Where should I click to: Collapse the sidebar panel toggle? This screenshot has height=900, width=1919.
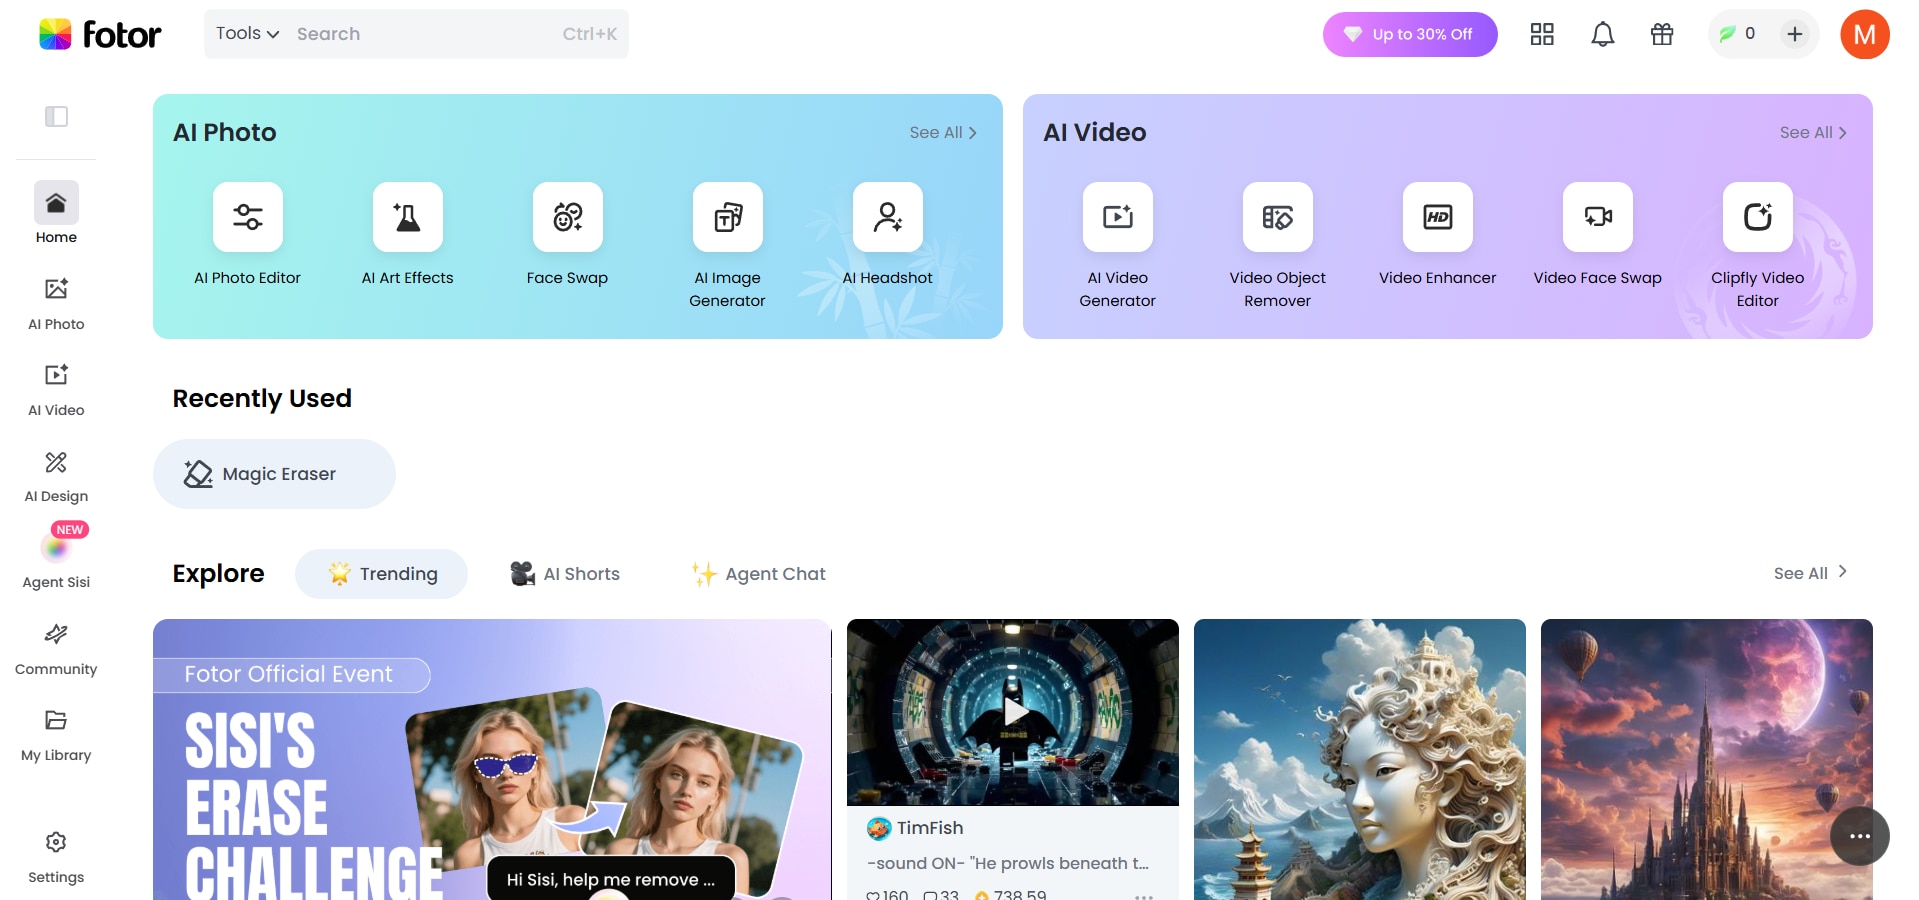[56, 117]
